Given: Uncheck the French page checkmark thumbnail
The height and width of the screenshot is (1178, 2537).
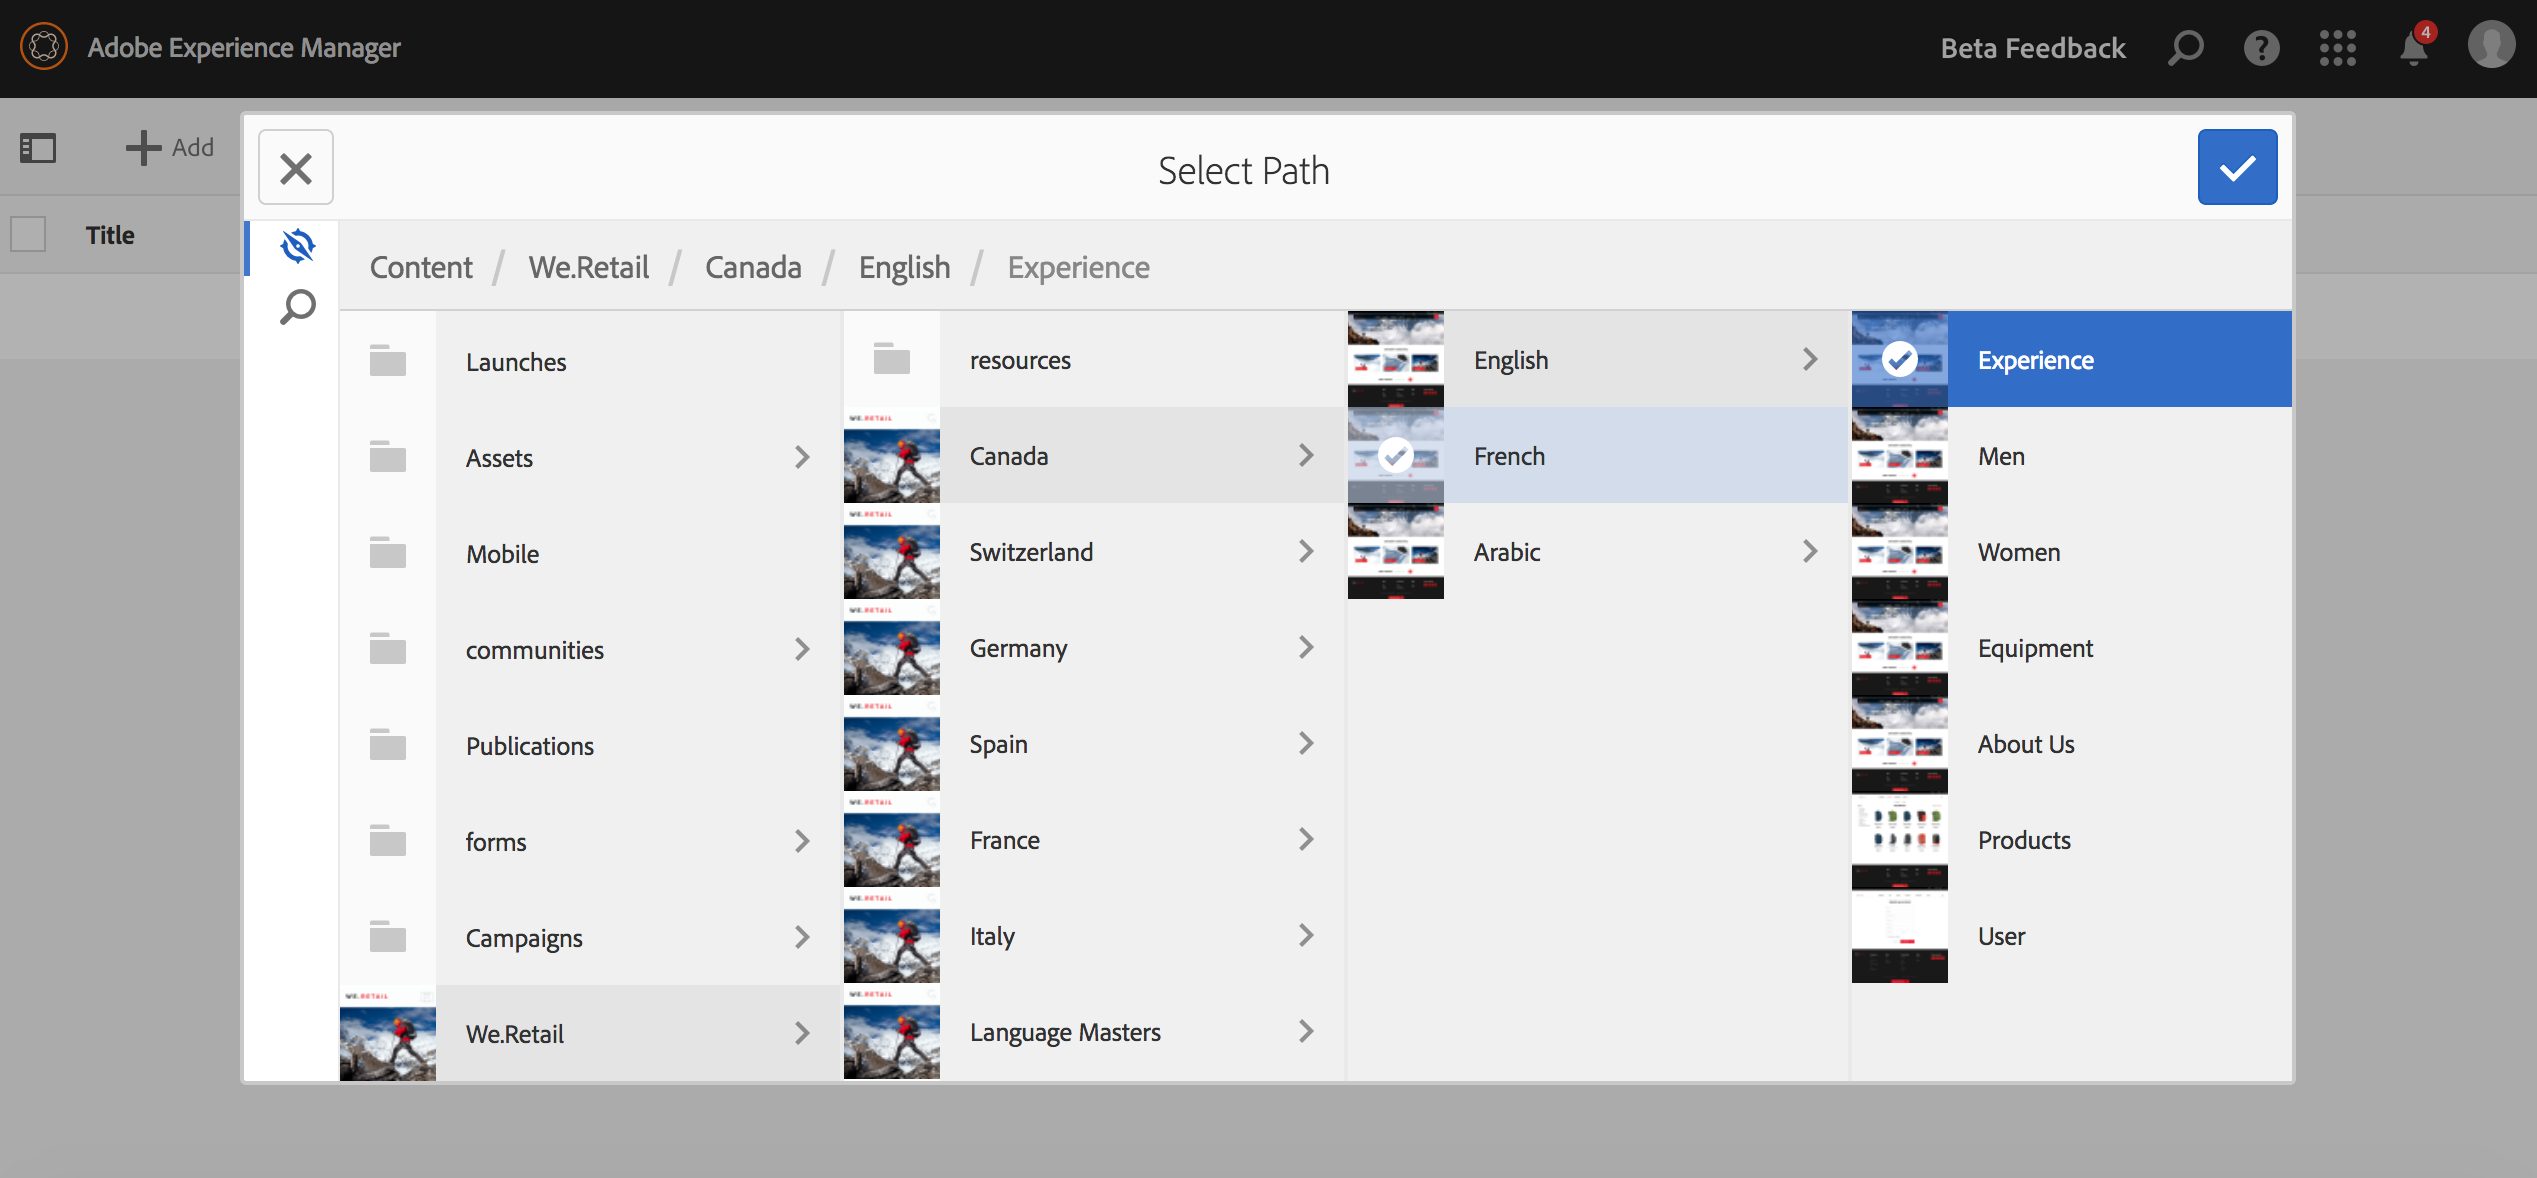Looking at the screenshot, I should click(x=1395, y=456).
